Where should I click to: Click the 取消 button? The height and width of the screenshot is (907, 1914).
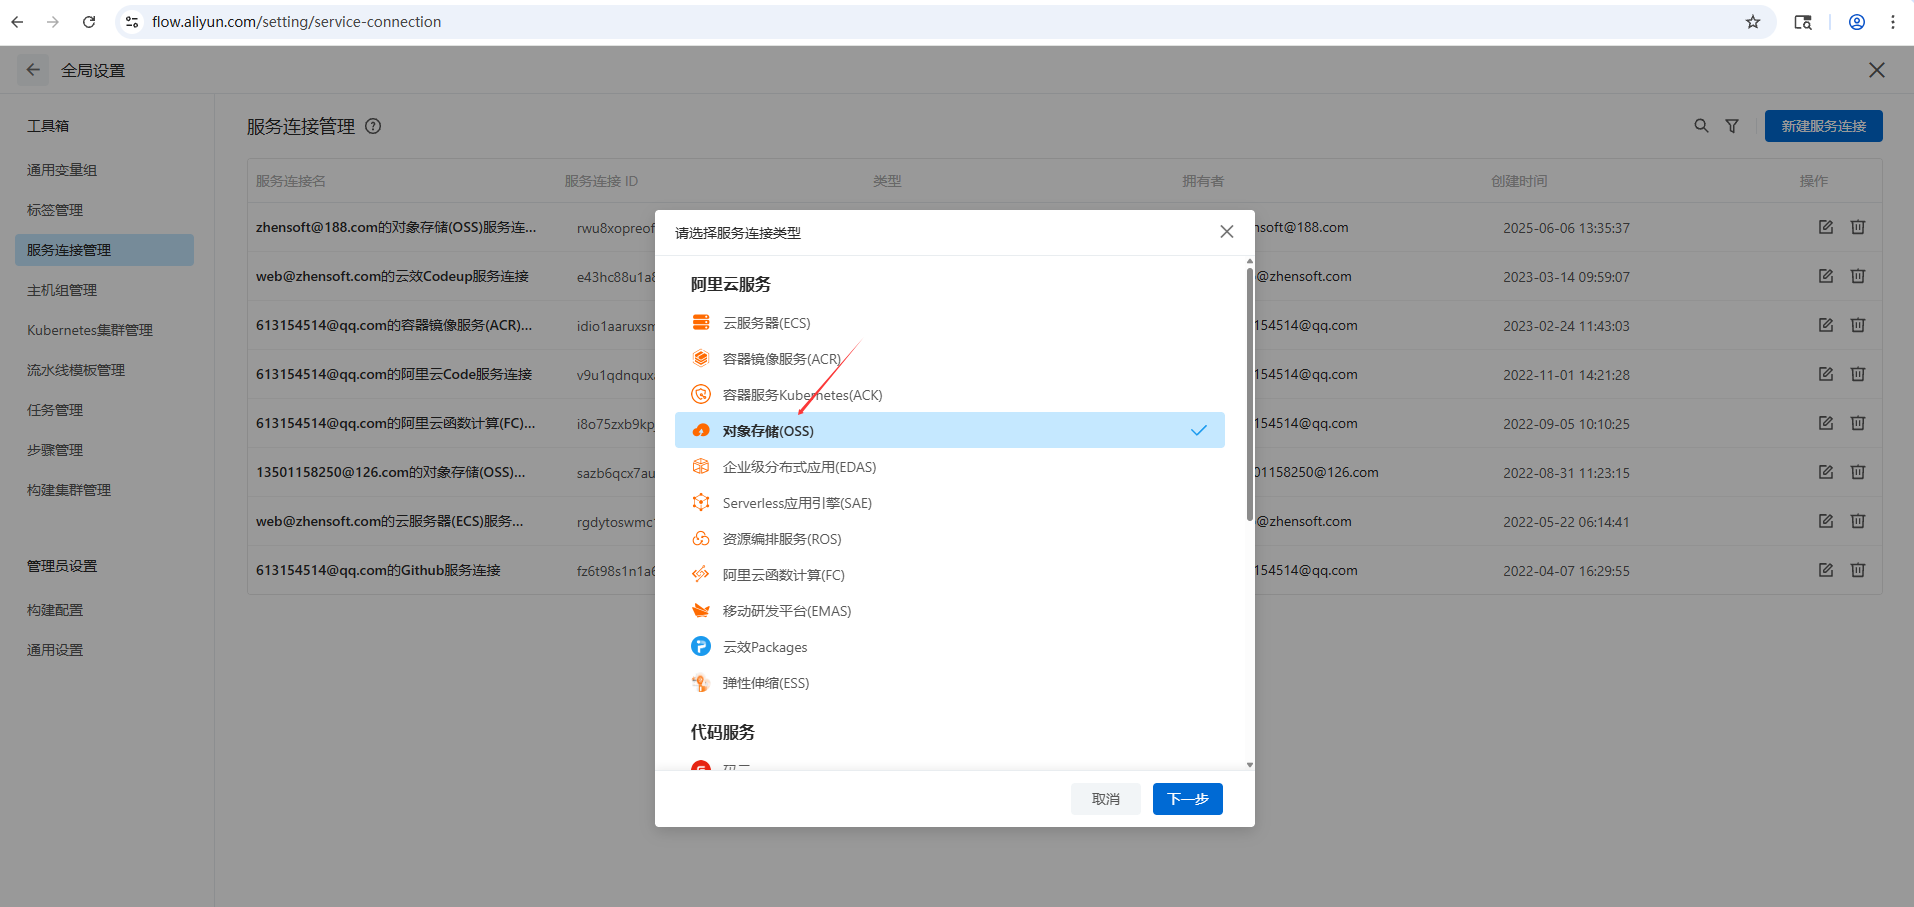click(1106, 799)
